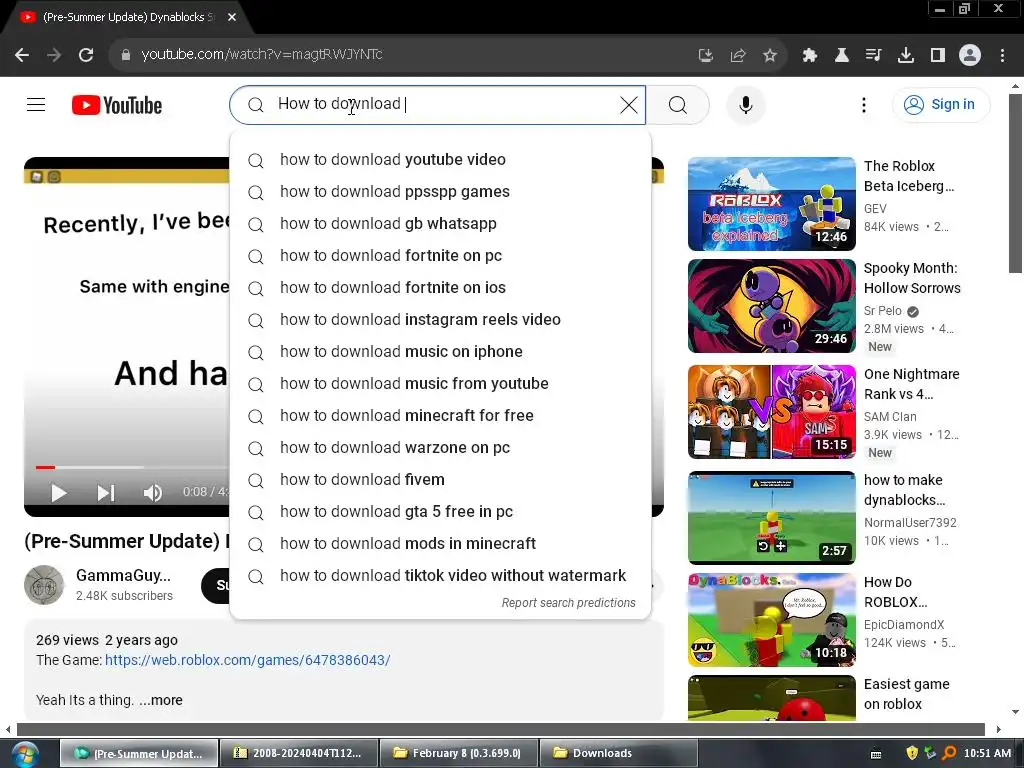
Task: Pick 'how to download gta 5 free in pc'
Action: 440,511
